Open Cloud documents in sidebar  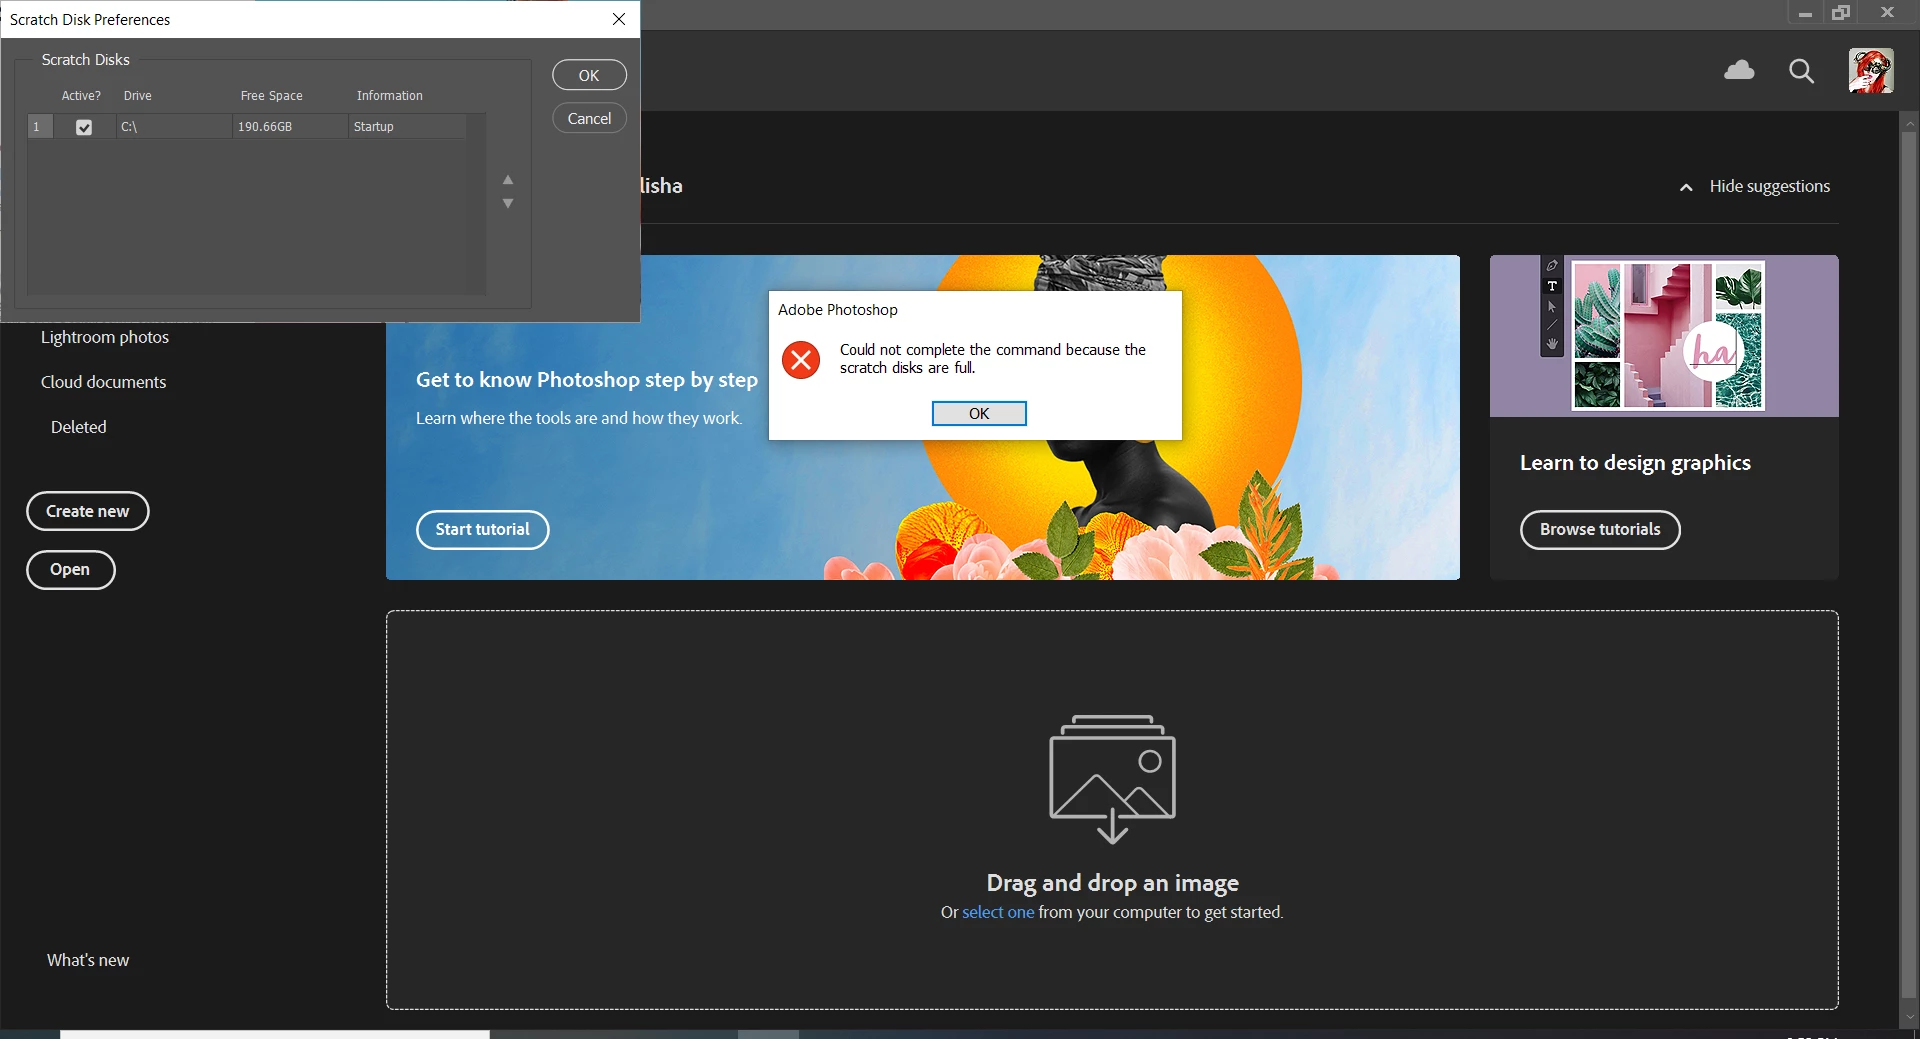click(103, 382)
